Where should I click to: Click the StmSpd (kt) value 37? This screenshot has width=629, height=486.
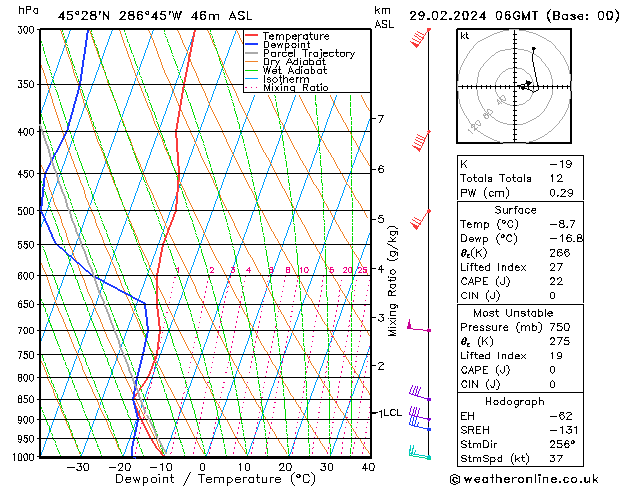coord(556,459)
